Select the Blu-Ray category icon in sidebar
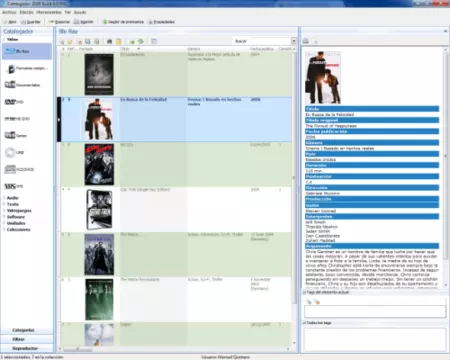Viewport: 450px width, 360px height. click(11, 51)
